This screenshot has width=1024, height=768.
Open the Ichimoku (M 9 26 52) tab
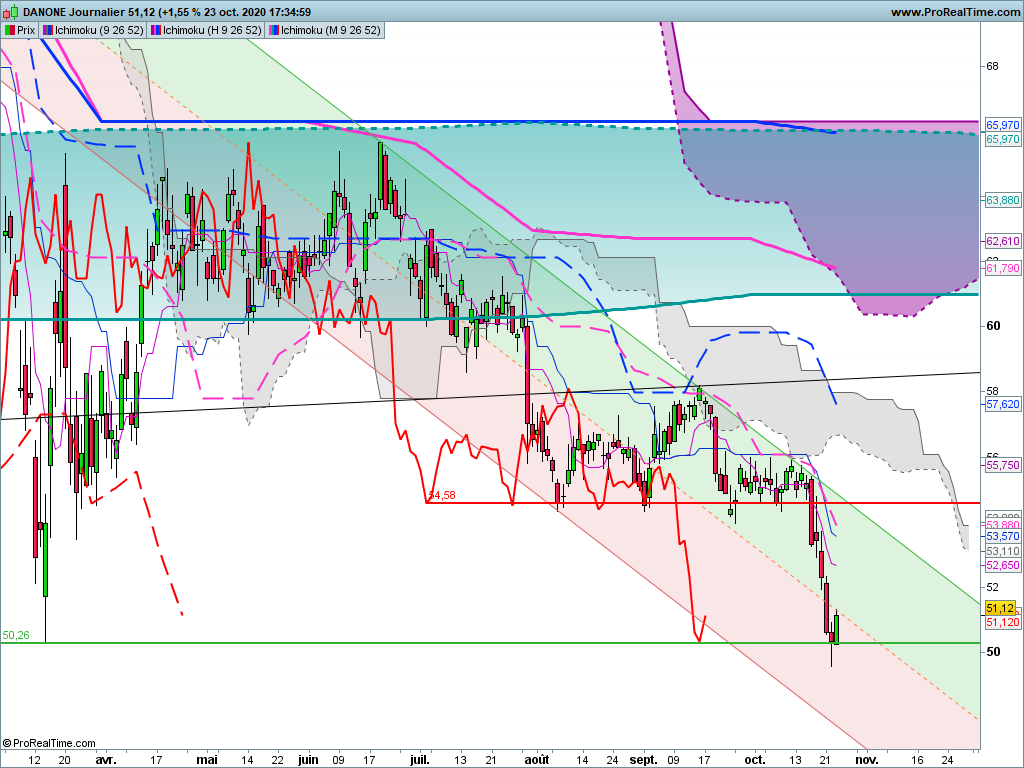tap(325, 30)
